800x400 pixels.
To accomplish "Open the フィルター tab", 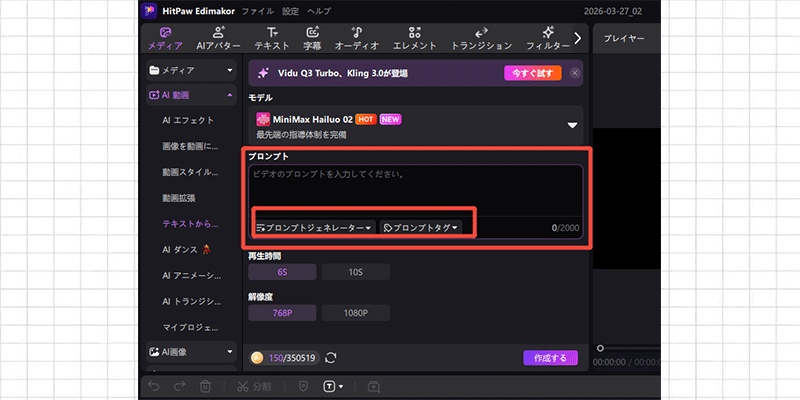I will coord(548,39).
